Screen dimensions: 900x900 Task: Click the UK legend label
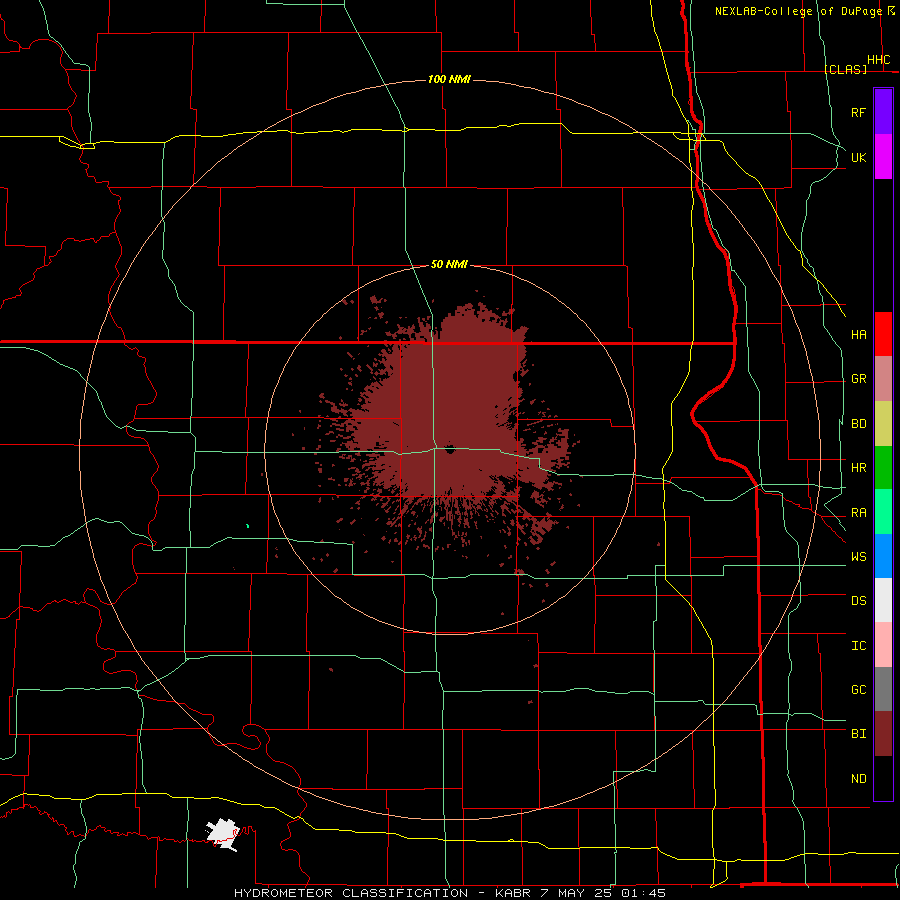tap(858, 157)
